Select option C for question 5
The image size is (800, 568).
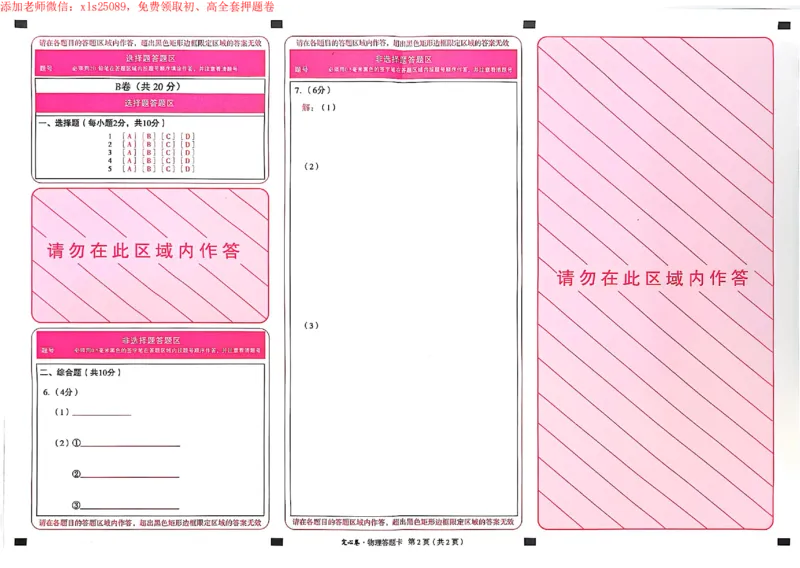[x=168, y=170]
